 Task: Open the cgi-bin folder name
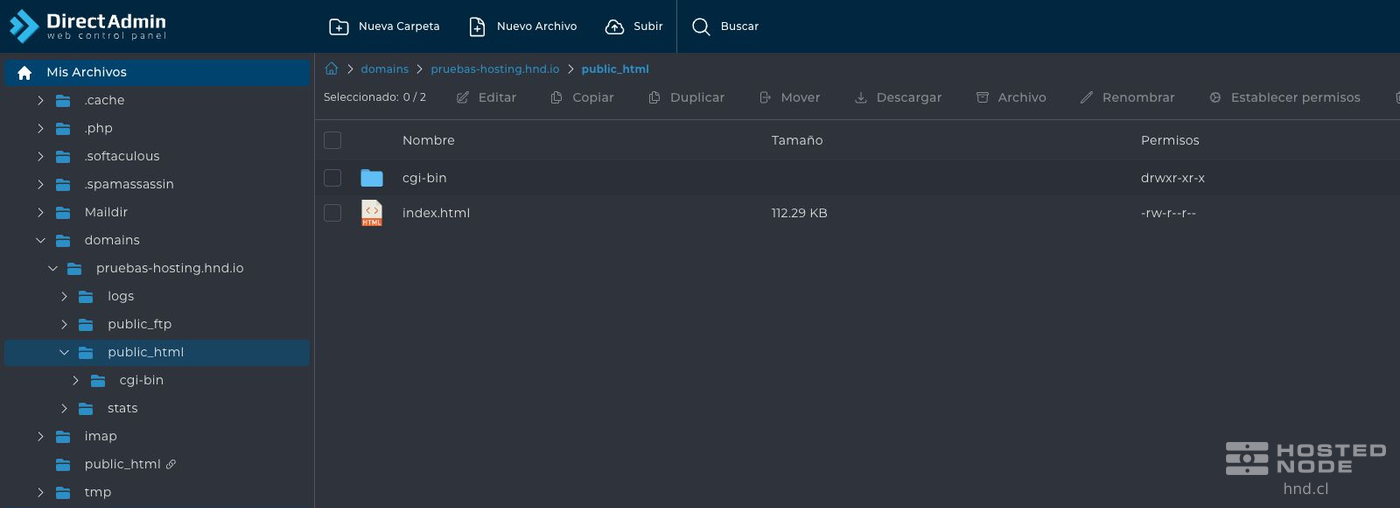click(424, 178)
